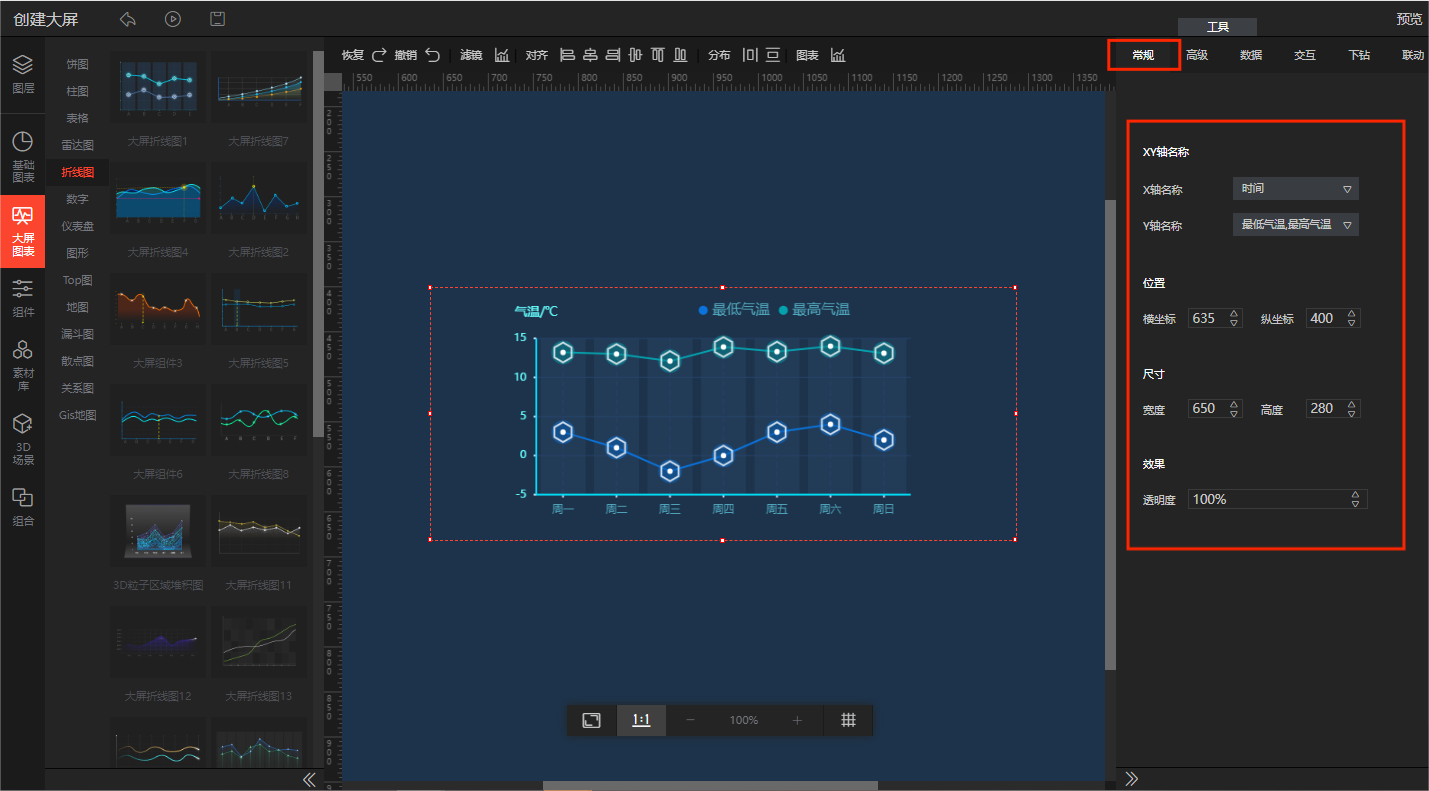Open the 3D场景 sidebar section
Screen dimensions: 1429x791
[x=22, y=439]
